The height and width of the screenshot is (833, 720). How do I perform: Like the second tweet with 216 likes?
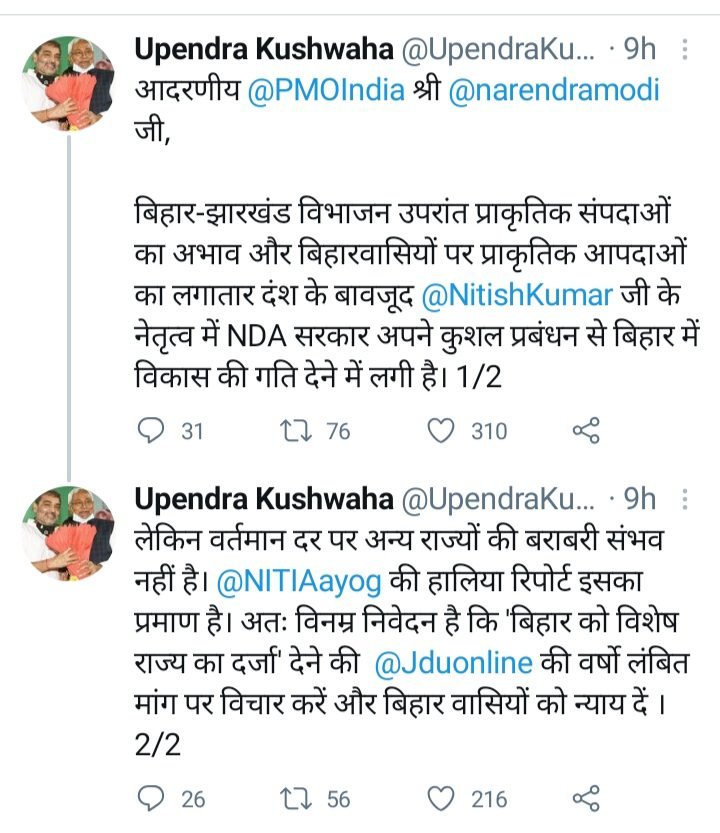tap(441, 798)
